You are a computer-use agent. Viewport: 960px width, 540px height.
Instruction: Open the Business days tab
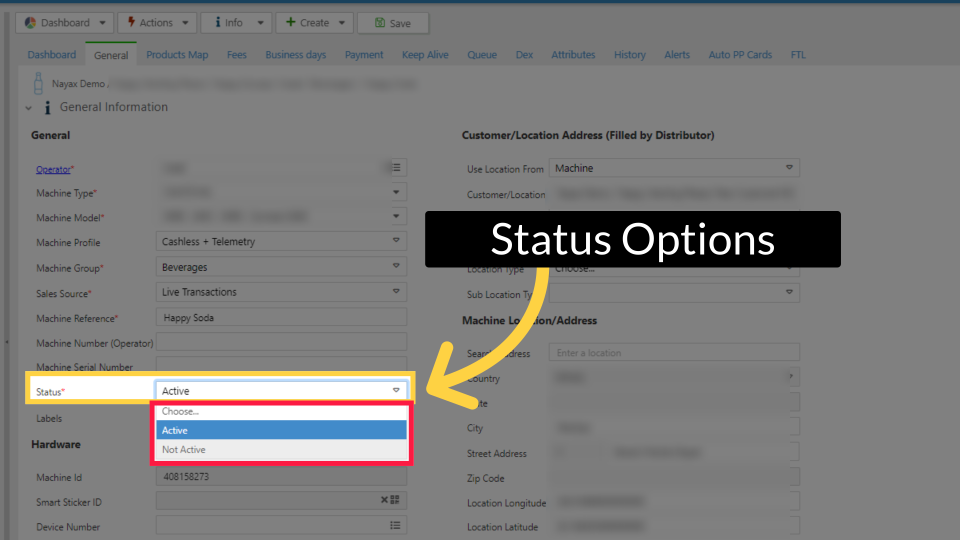(295, 55)
